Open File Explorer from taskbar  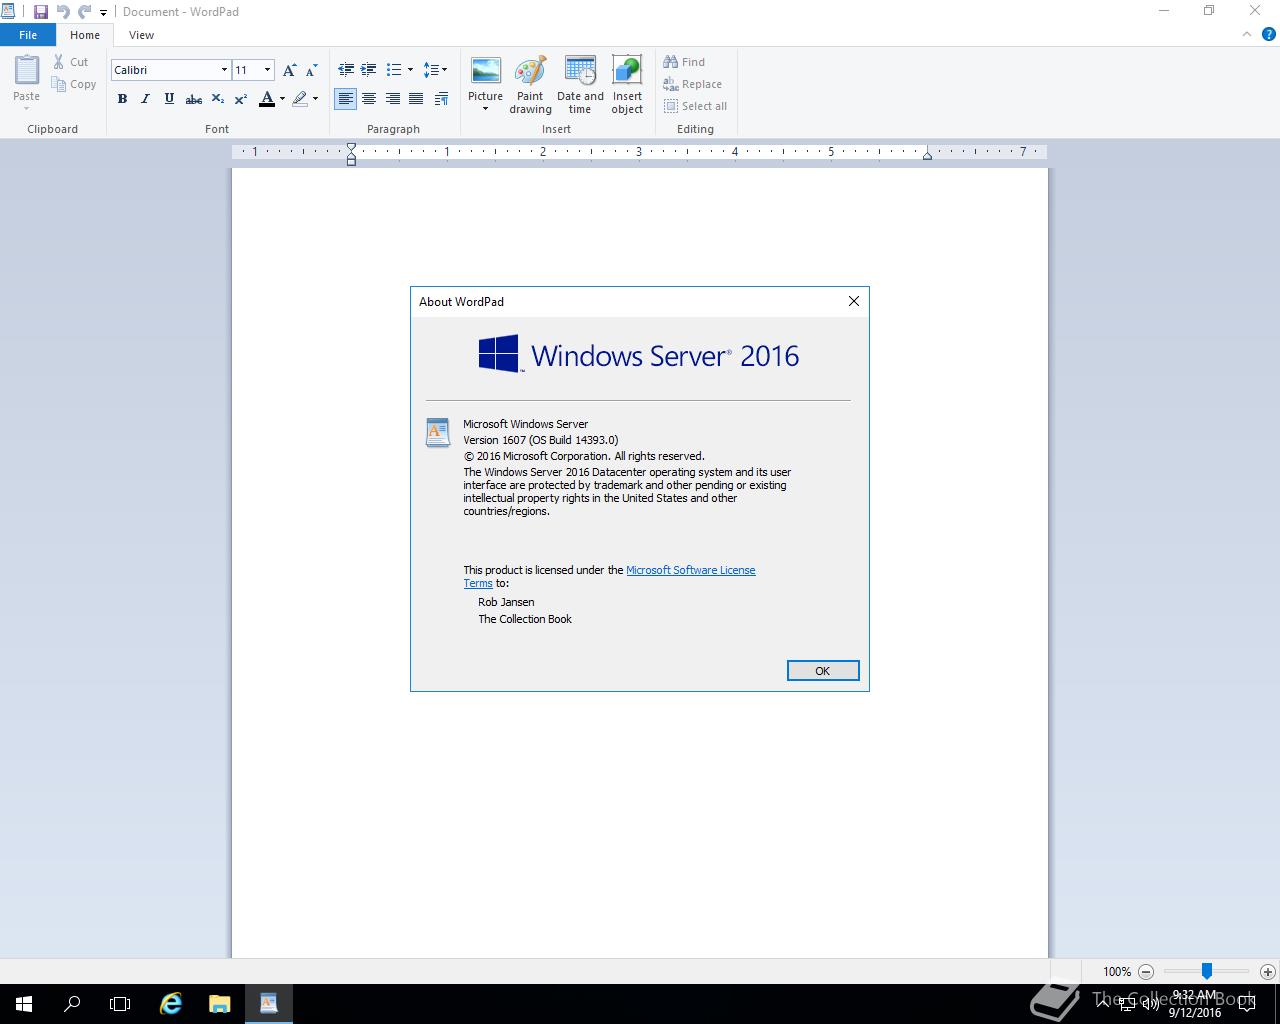[x=220, y=1004]
